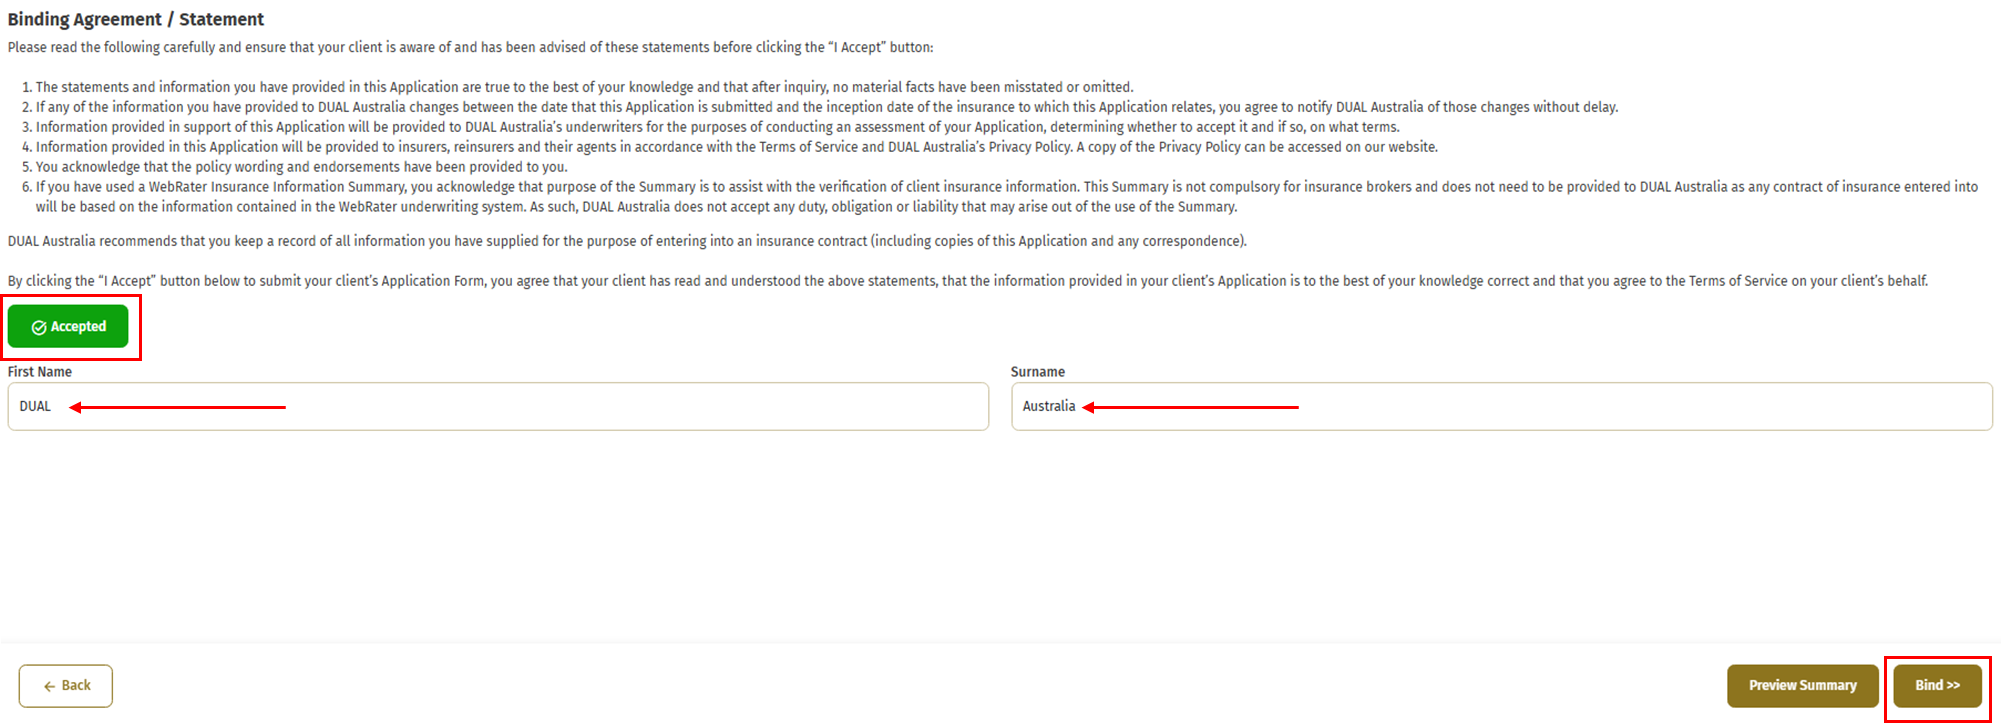This screenshot has height=723, width=2001.
Task: Click statement 5 about policy wording and endorsements
Action: point(301,167)
